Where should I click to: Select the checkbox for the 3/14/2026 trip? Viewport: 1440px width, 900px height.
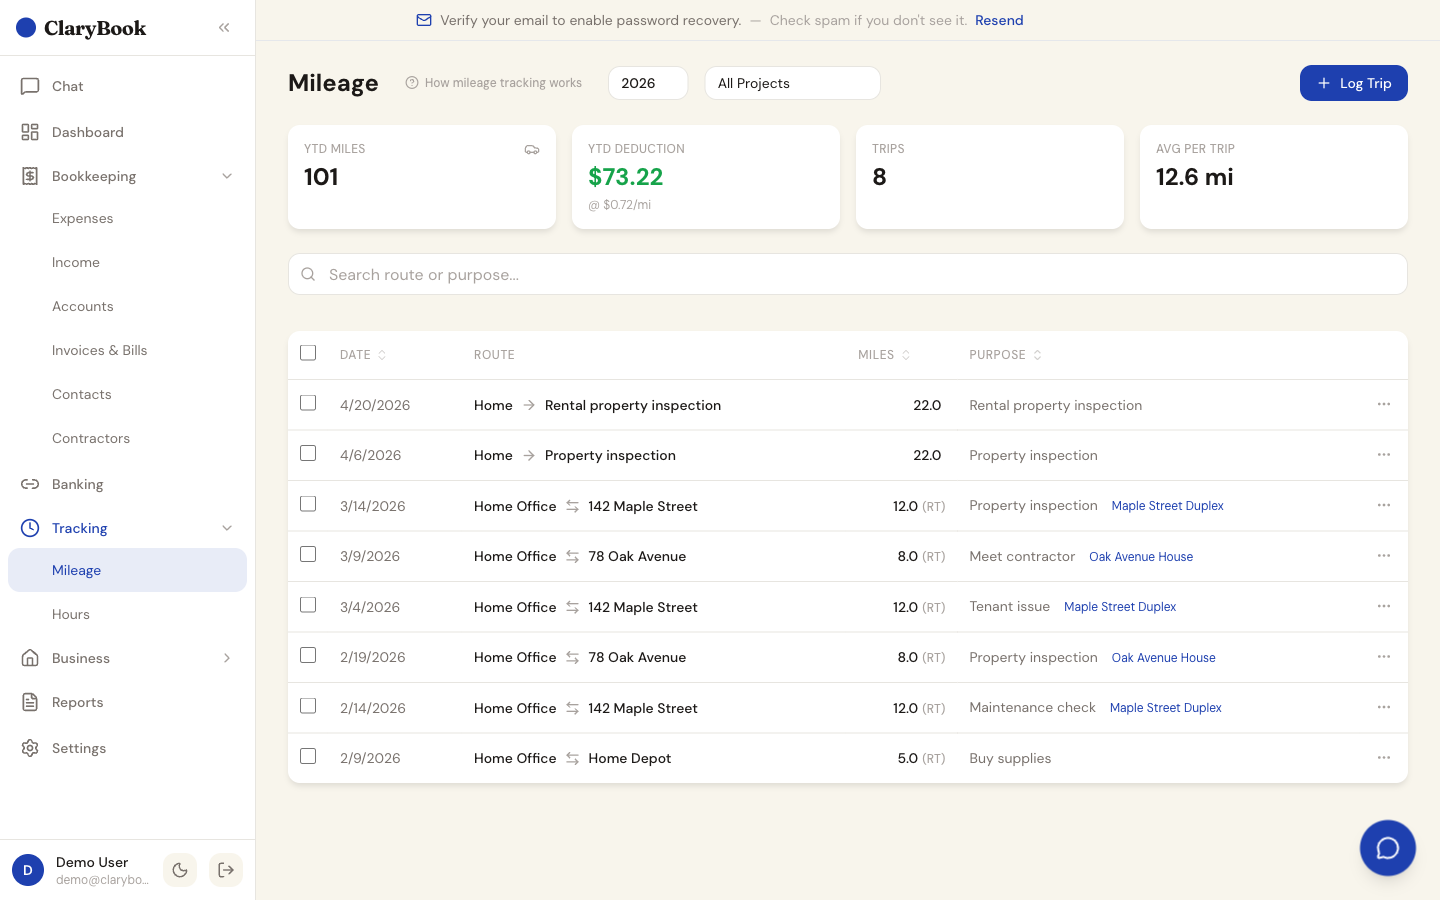308,504
